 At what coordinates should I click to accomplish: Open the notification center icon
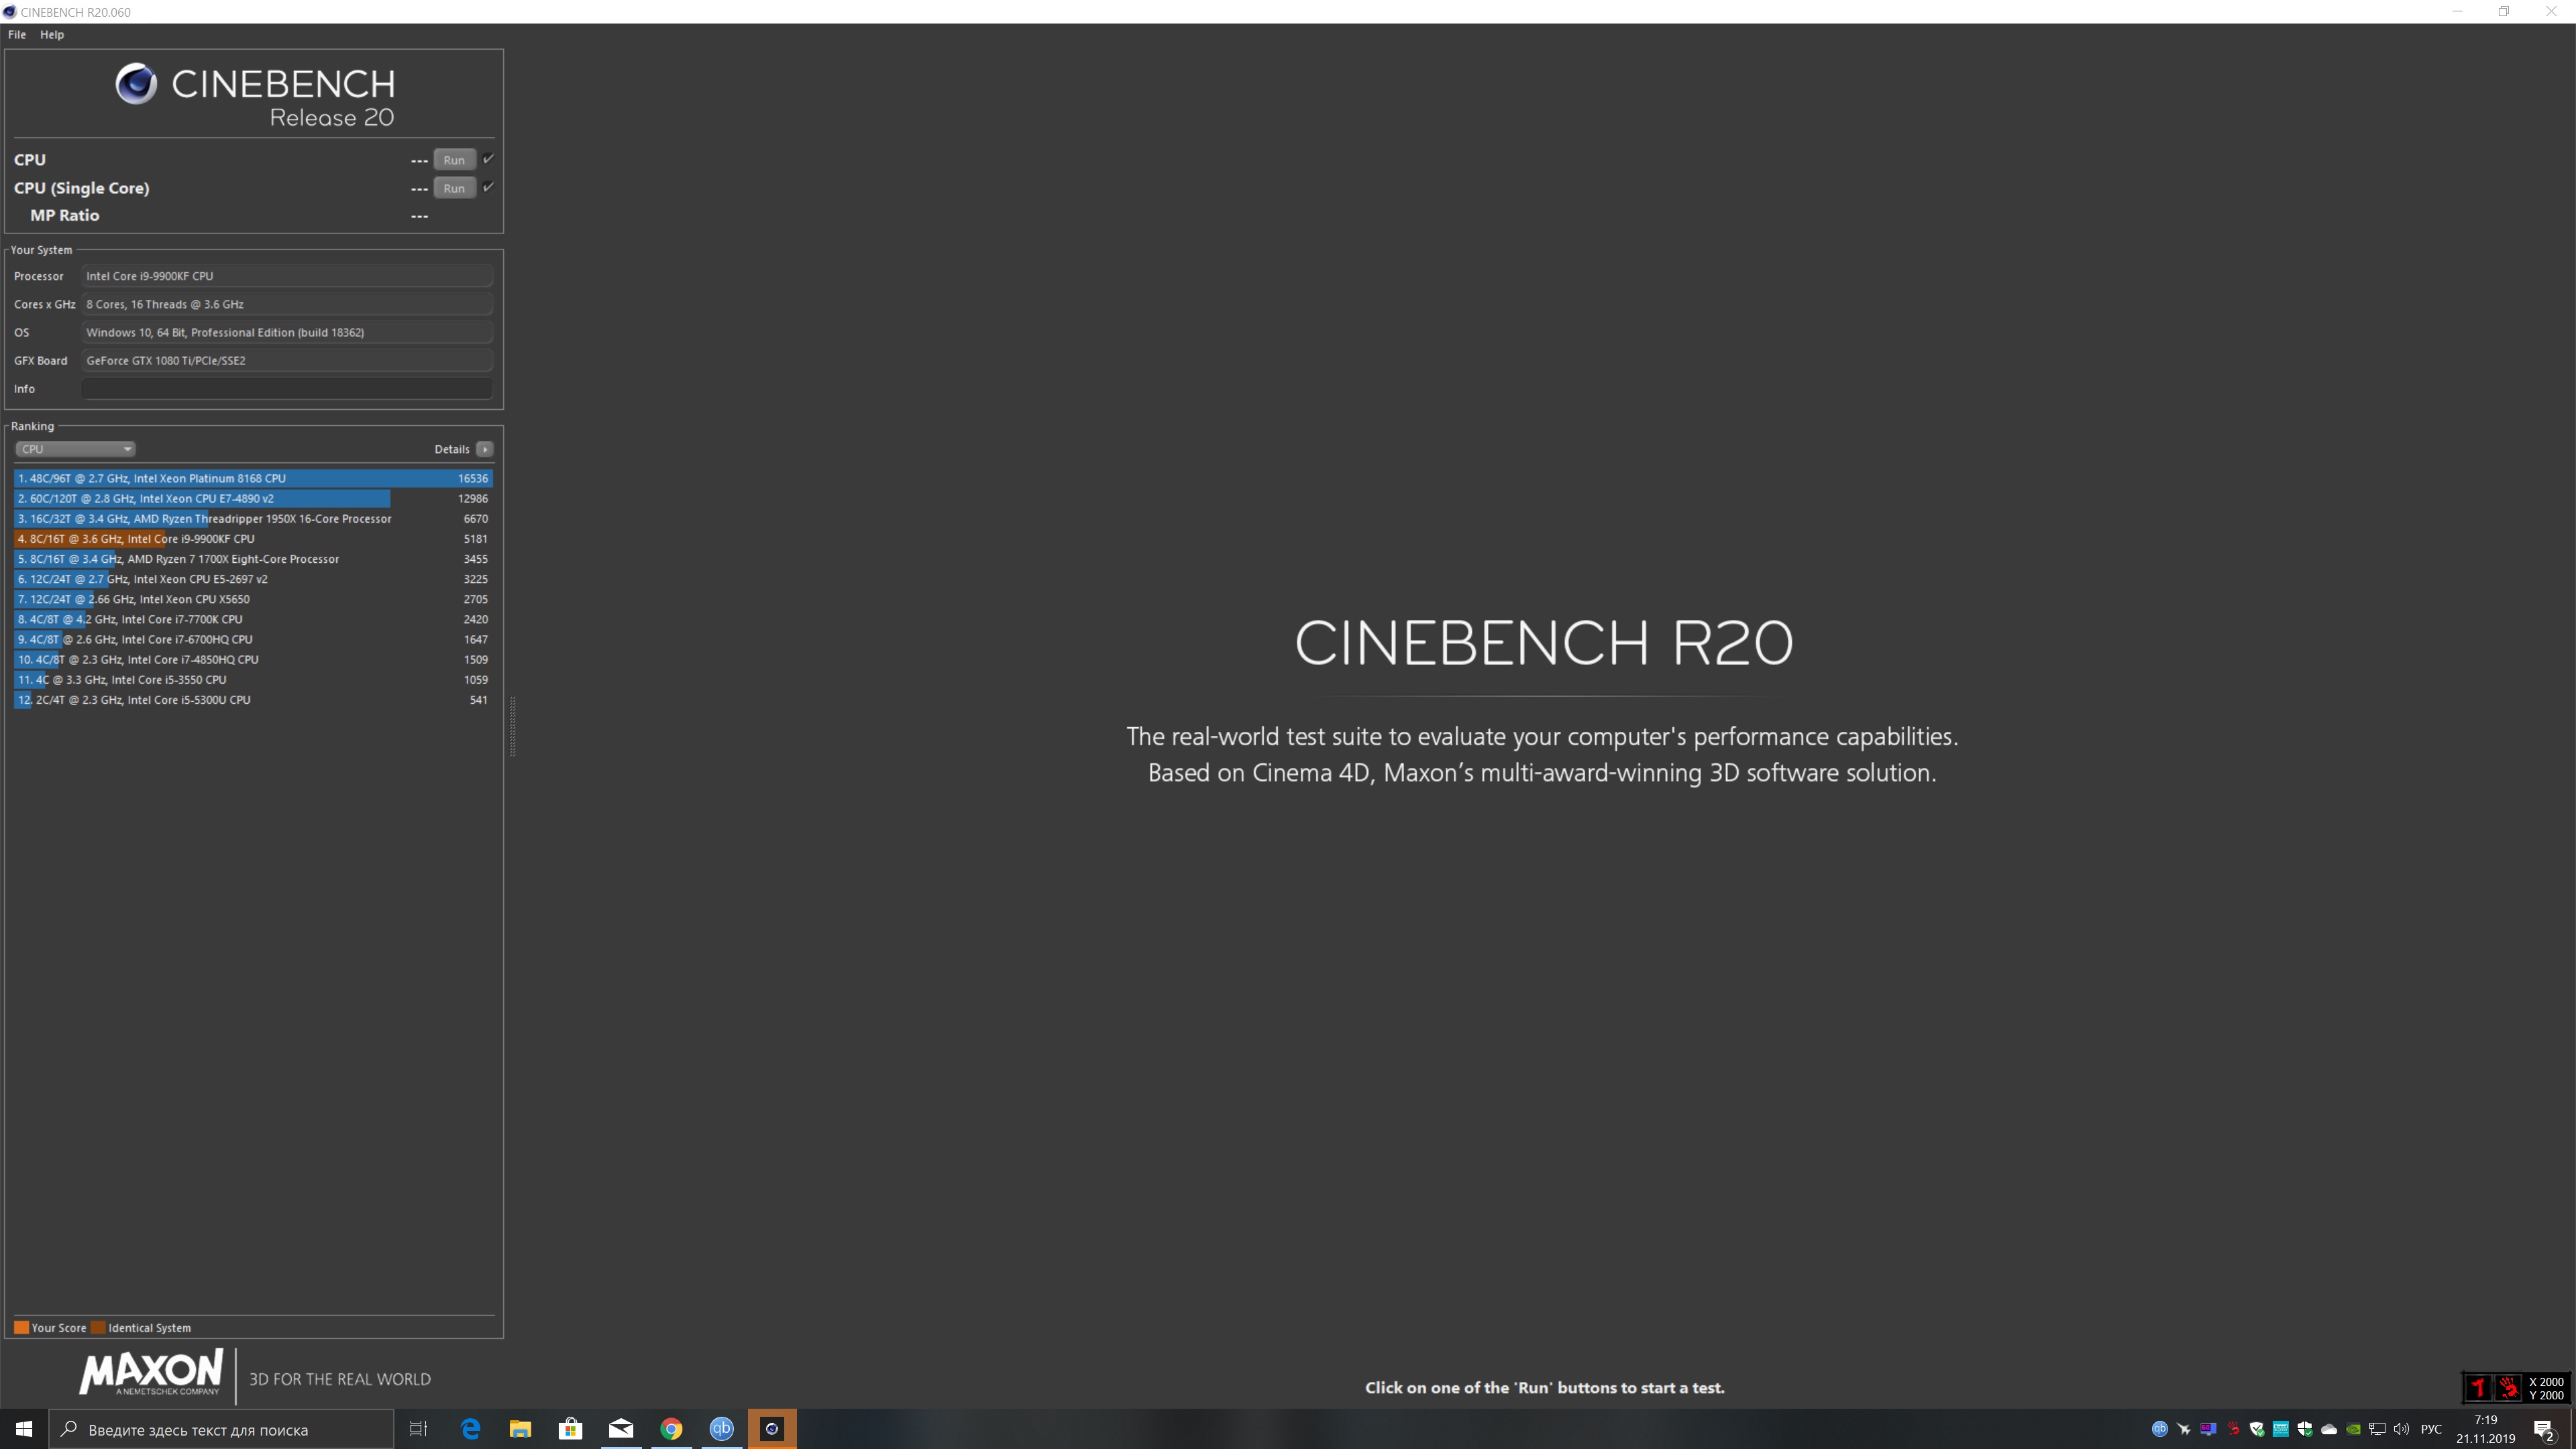pyautogui.click(x=2544, y=1430)
